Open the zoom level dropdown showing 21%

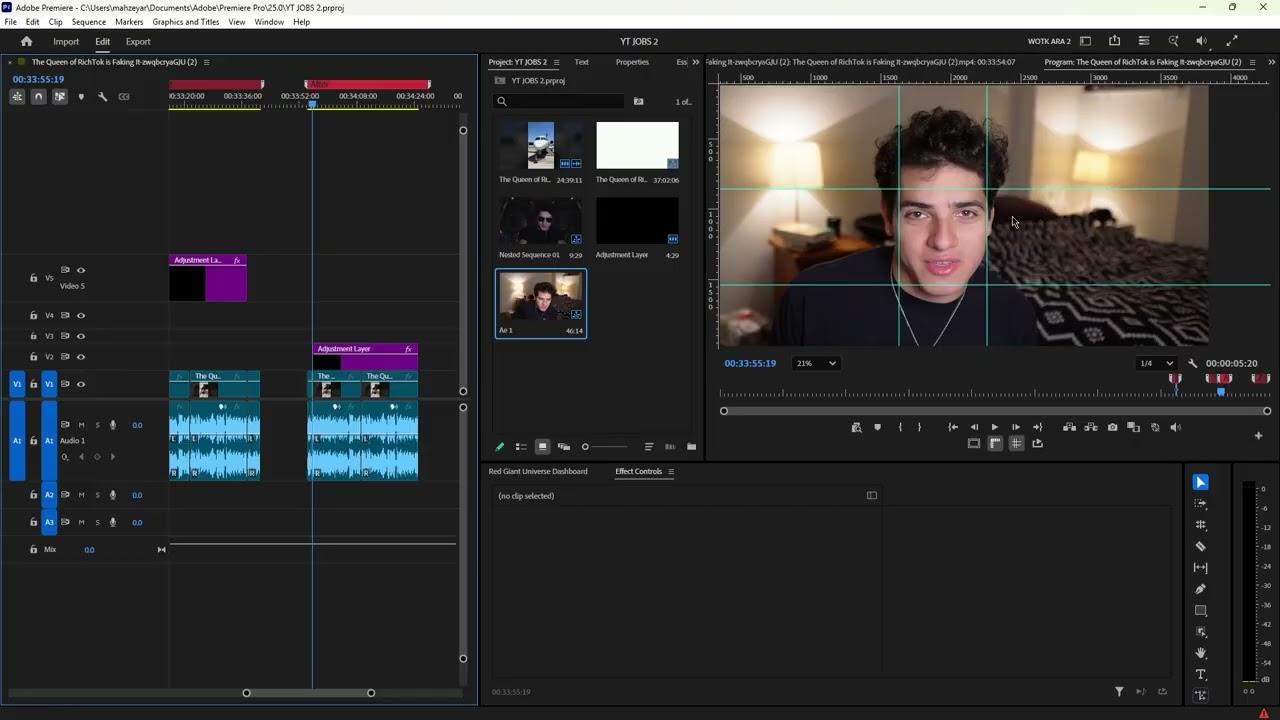click(x=815, y=363)
